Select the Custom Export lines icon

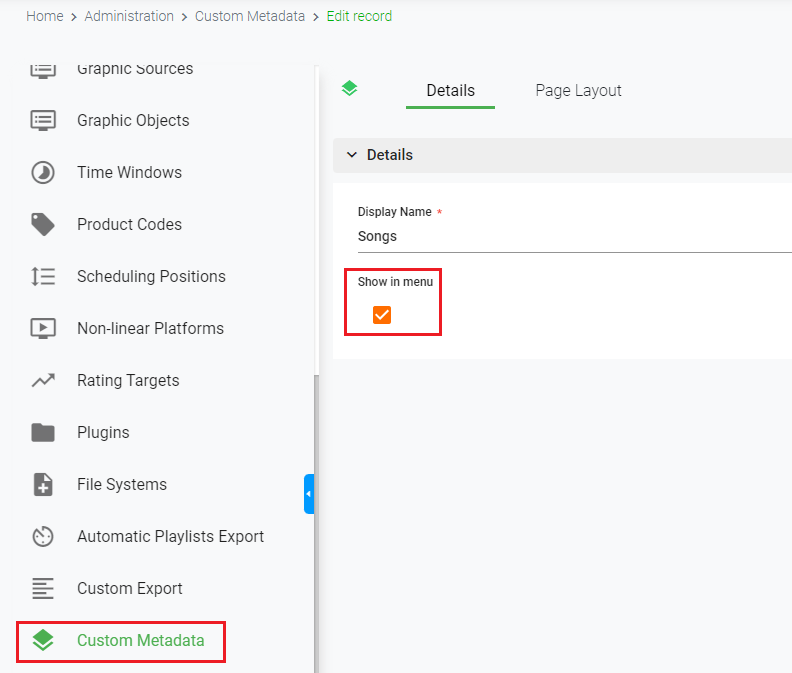pos(43,589)
